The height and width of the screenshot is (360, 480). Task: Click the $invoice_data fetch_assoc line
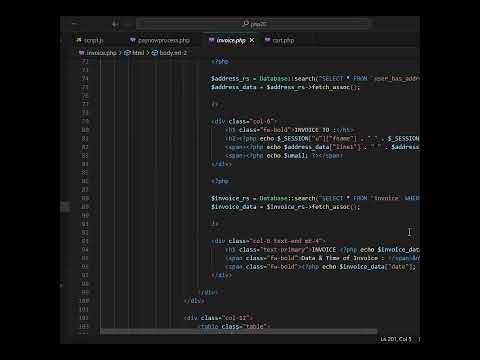point(285,207)
